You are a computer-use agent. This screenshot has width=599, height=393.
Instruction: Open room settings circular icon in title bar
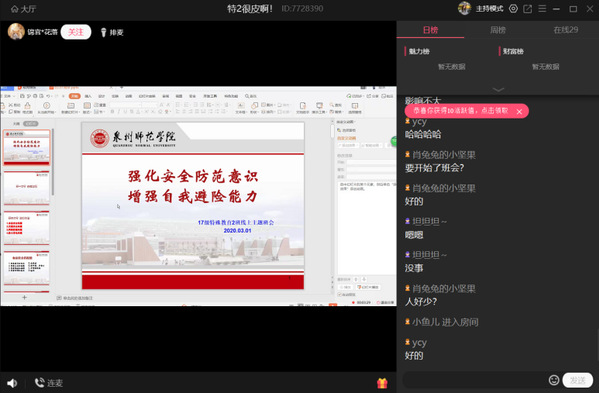tap(513, 8)
